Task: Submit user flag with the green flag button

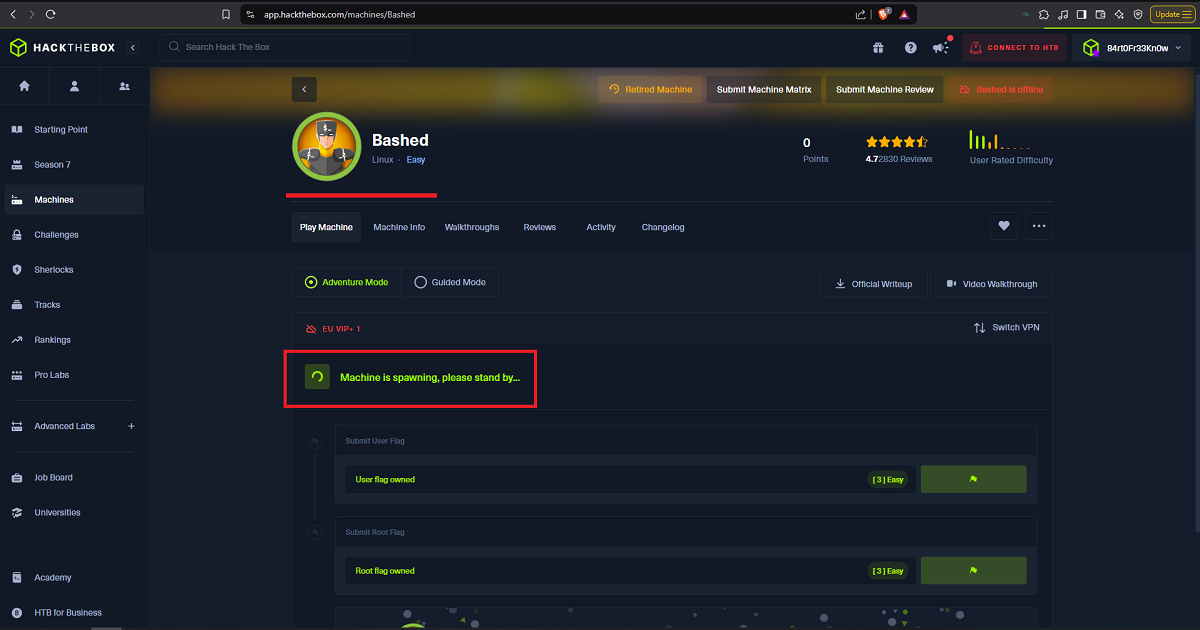Action: click(973, 479)
